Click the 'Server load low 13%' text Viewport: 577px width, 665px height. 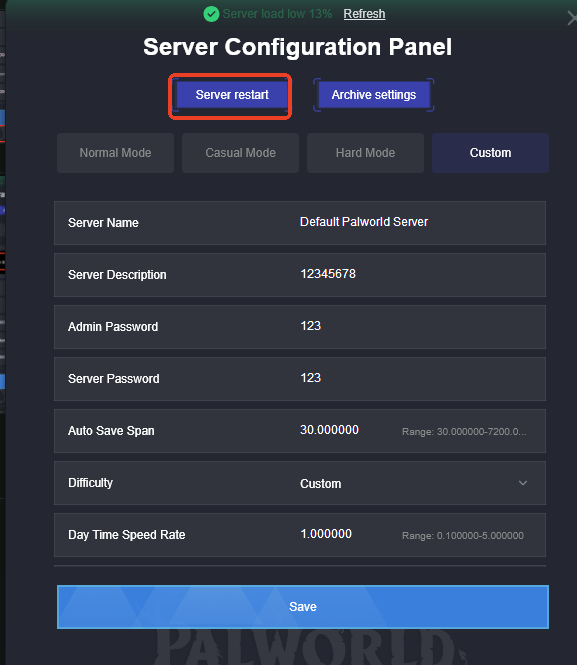click(277, 14)
